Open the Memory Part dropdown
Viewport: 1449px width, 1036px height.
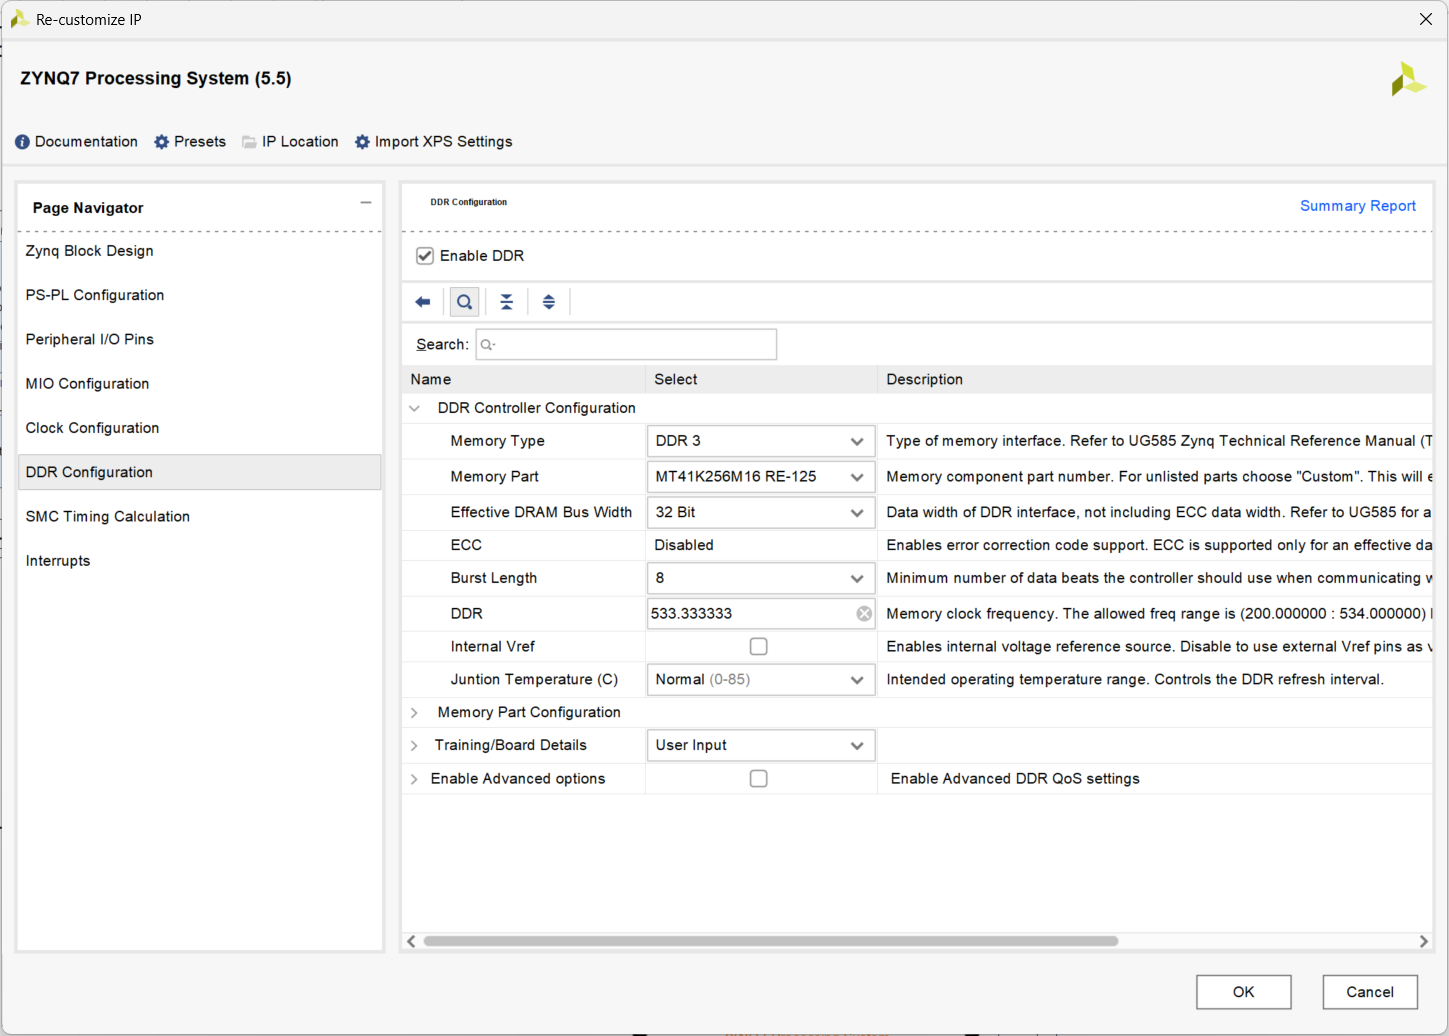click(x=761, y=477)
